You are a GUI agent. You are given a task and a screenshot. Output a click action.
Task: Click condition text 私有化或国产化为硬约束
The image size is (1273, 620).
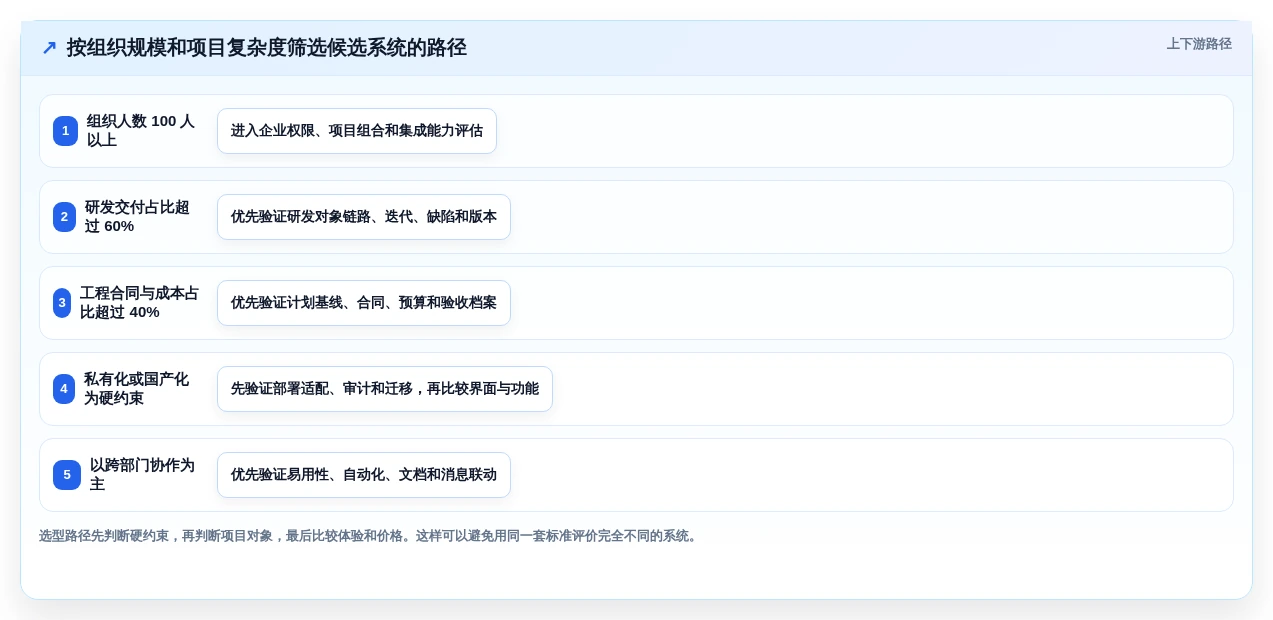pyautogui.click(x=137, y=389)
